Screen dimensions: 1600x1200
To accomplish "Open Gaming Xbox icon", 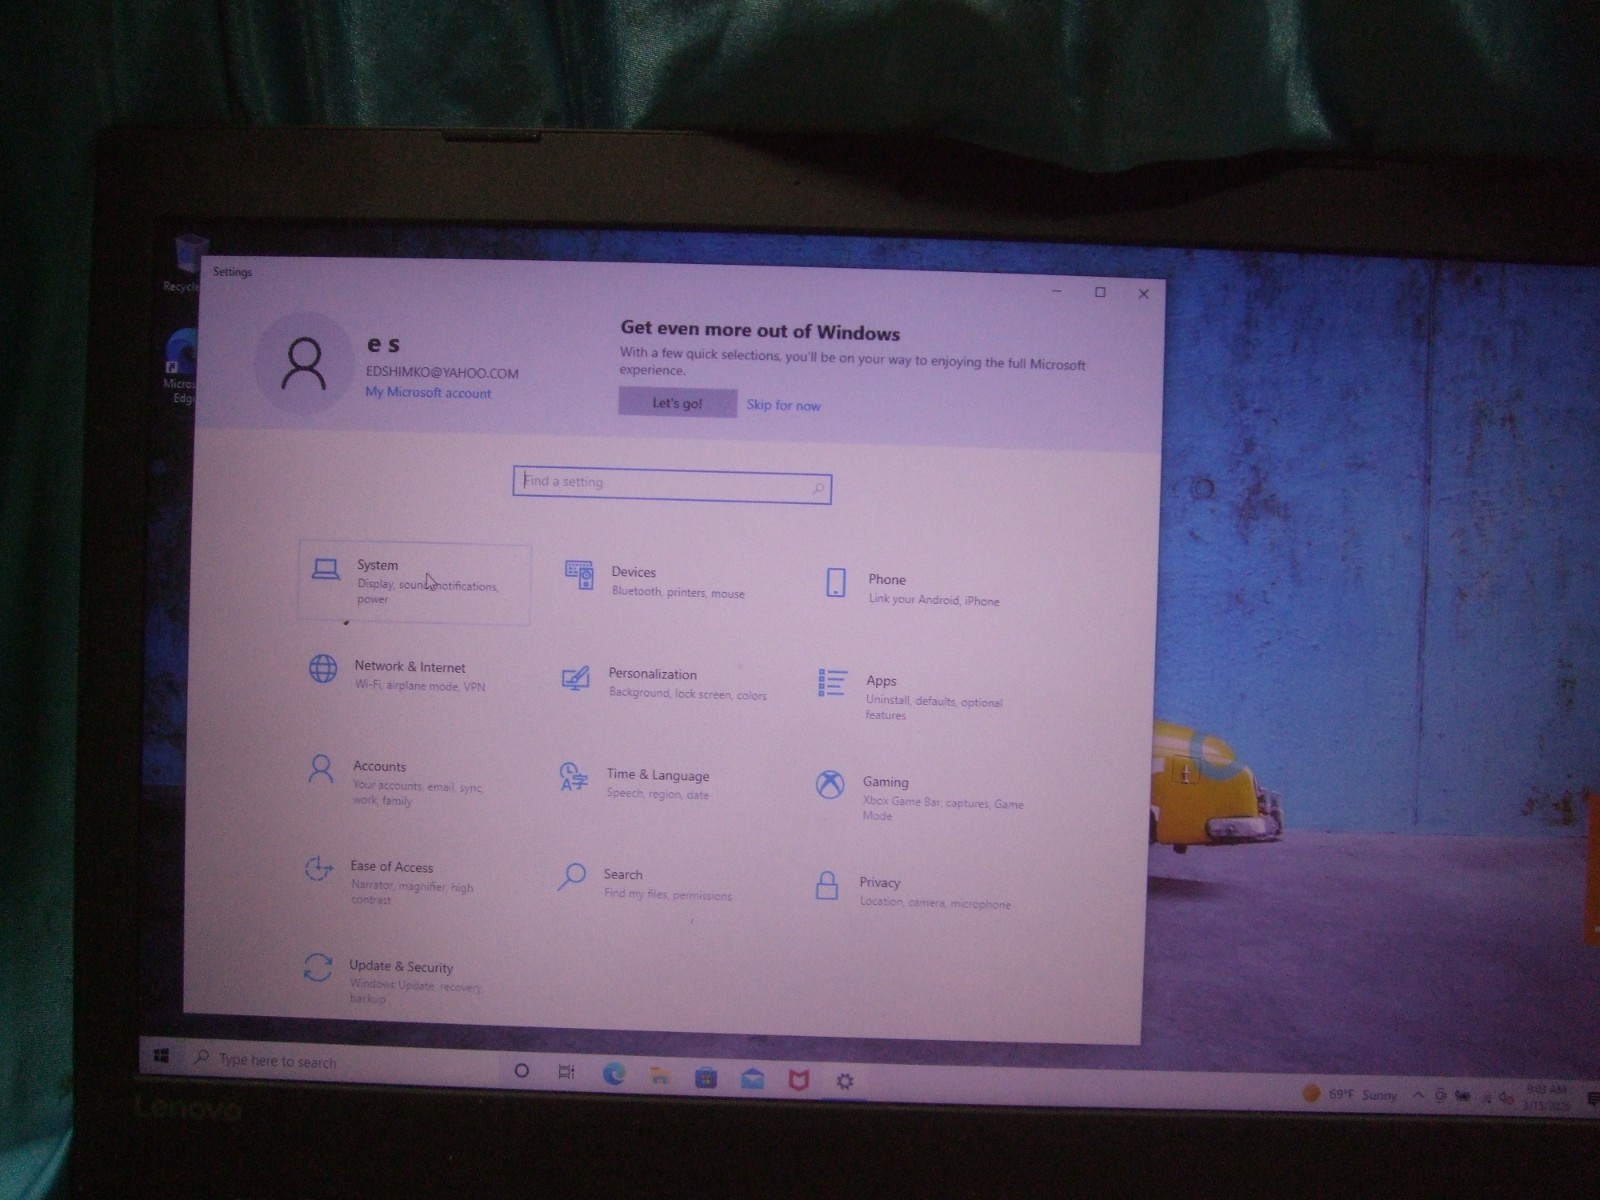I will click(830, 785).
